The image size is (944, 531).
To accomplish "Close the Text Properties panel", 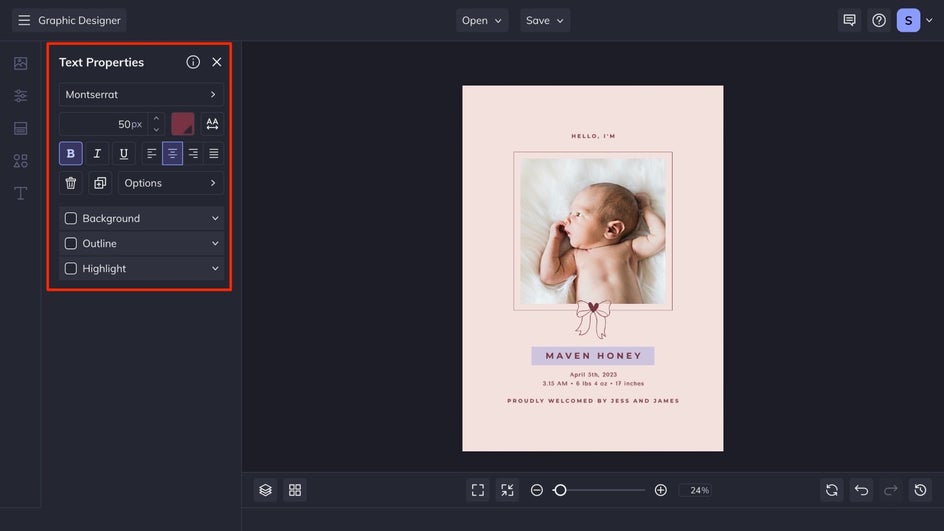I will (x=217, y=62).
